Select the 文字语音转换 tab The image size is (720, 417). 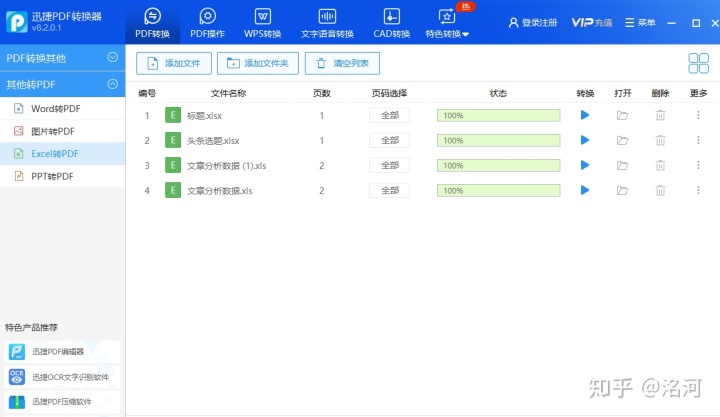(x=327, y=23)
